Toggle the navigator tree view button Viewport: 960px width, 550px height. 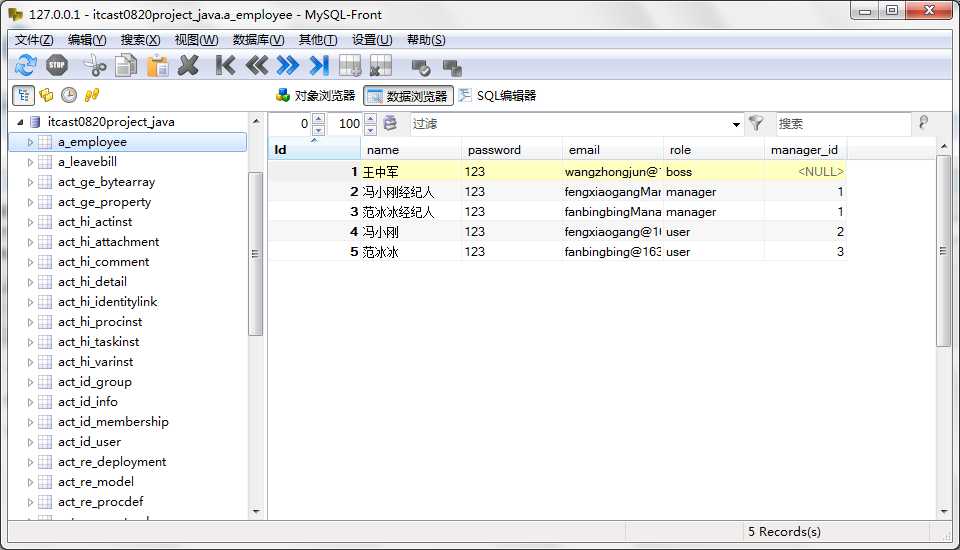pos(23,95)
